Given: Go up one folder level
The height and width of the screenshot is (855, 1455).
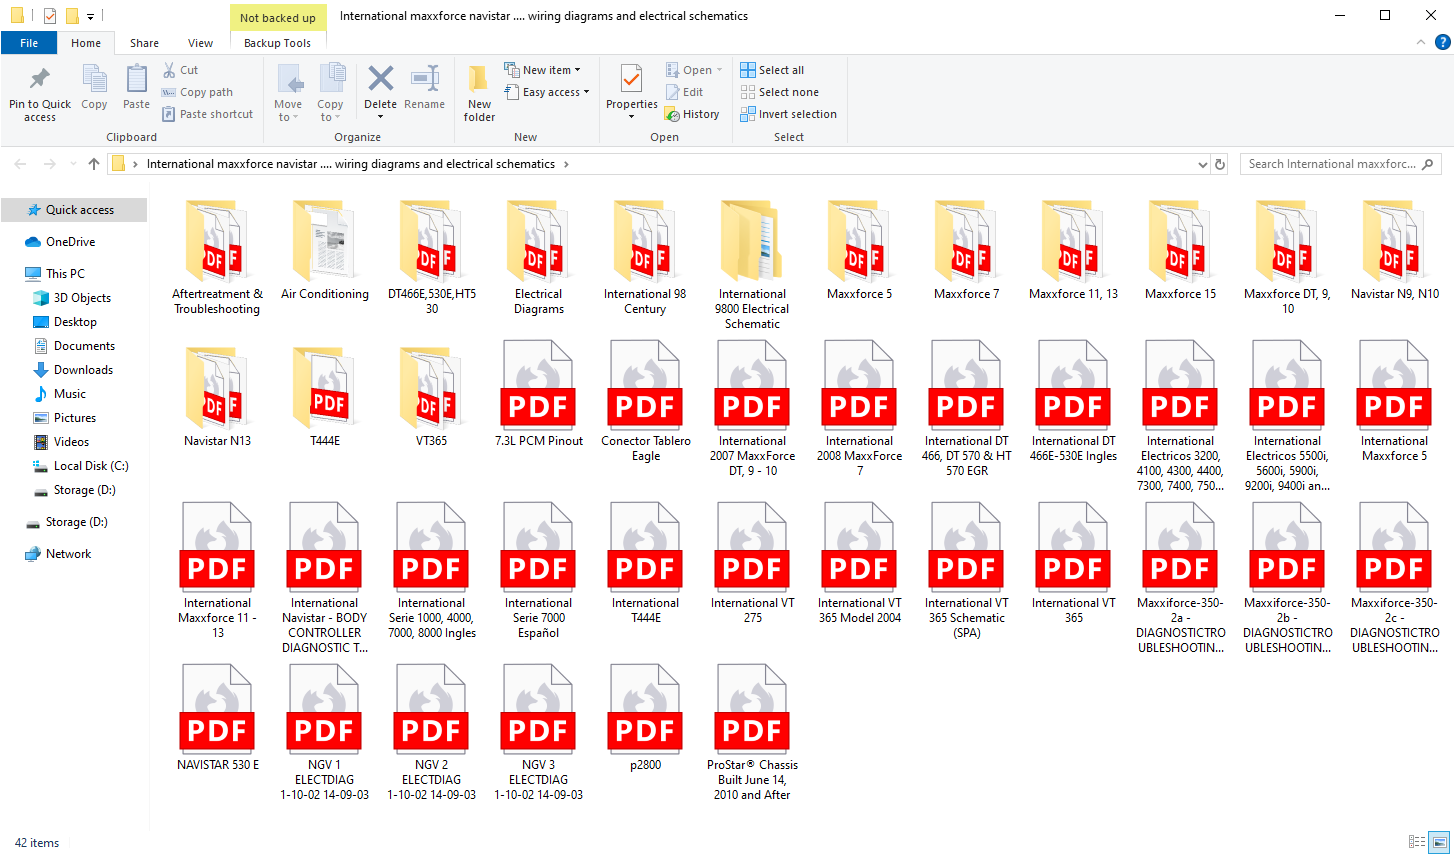Looking at the screenshot, I should coord(94,164).
